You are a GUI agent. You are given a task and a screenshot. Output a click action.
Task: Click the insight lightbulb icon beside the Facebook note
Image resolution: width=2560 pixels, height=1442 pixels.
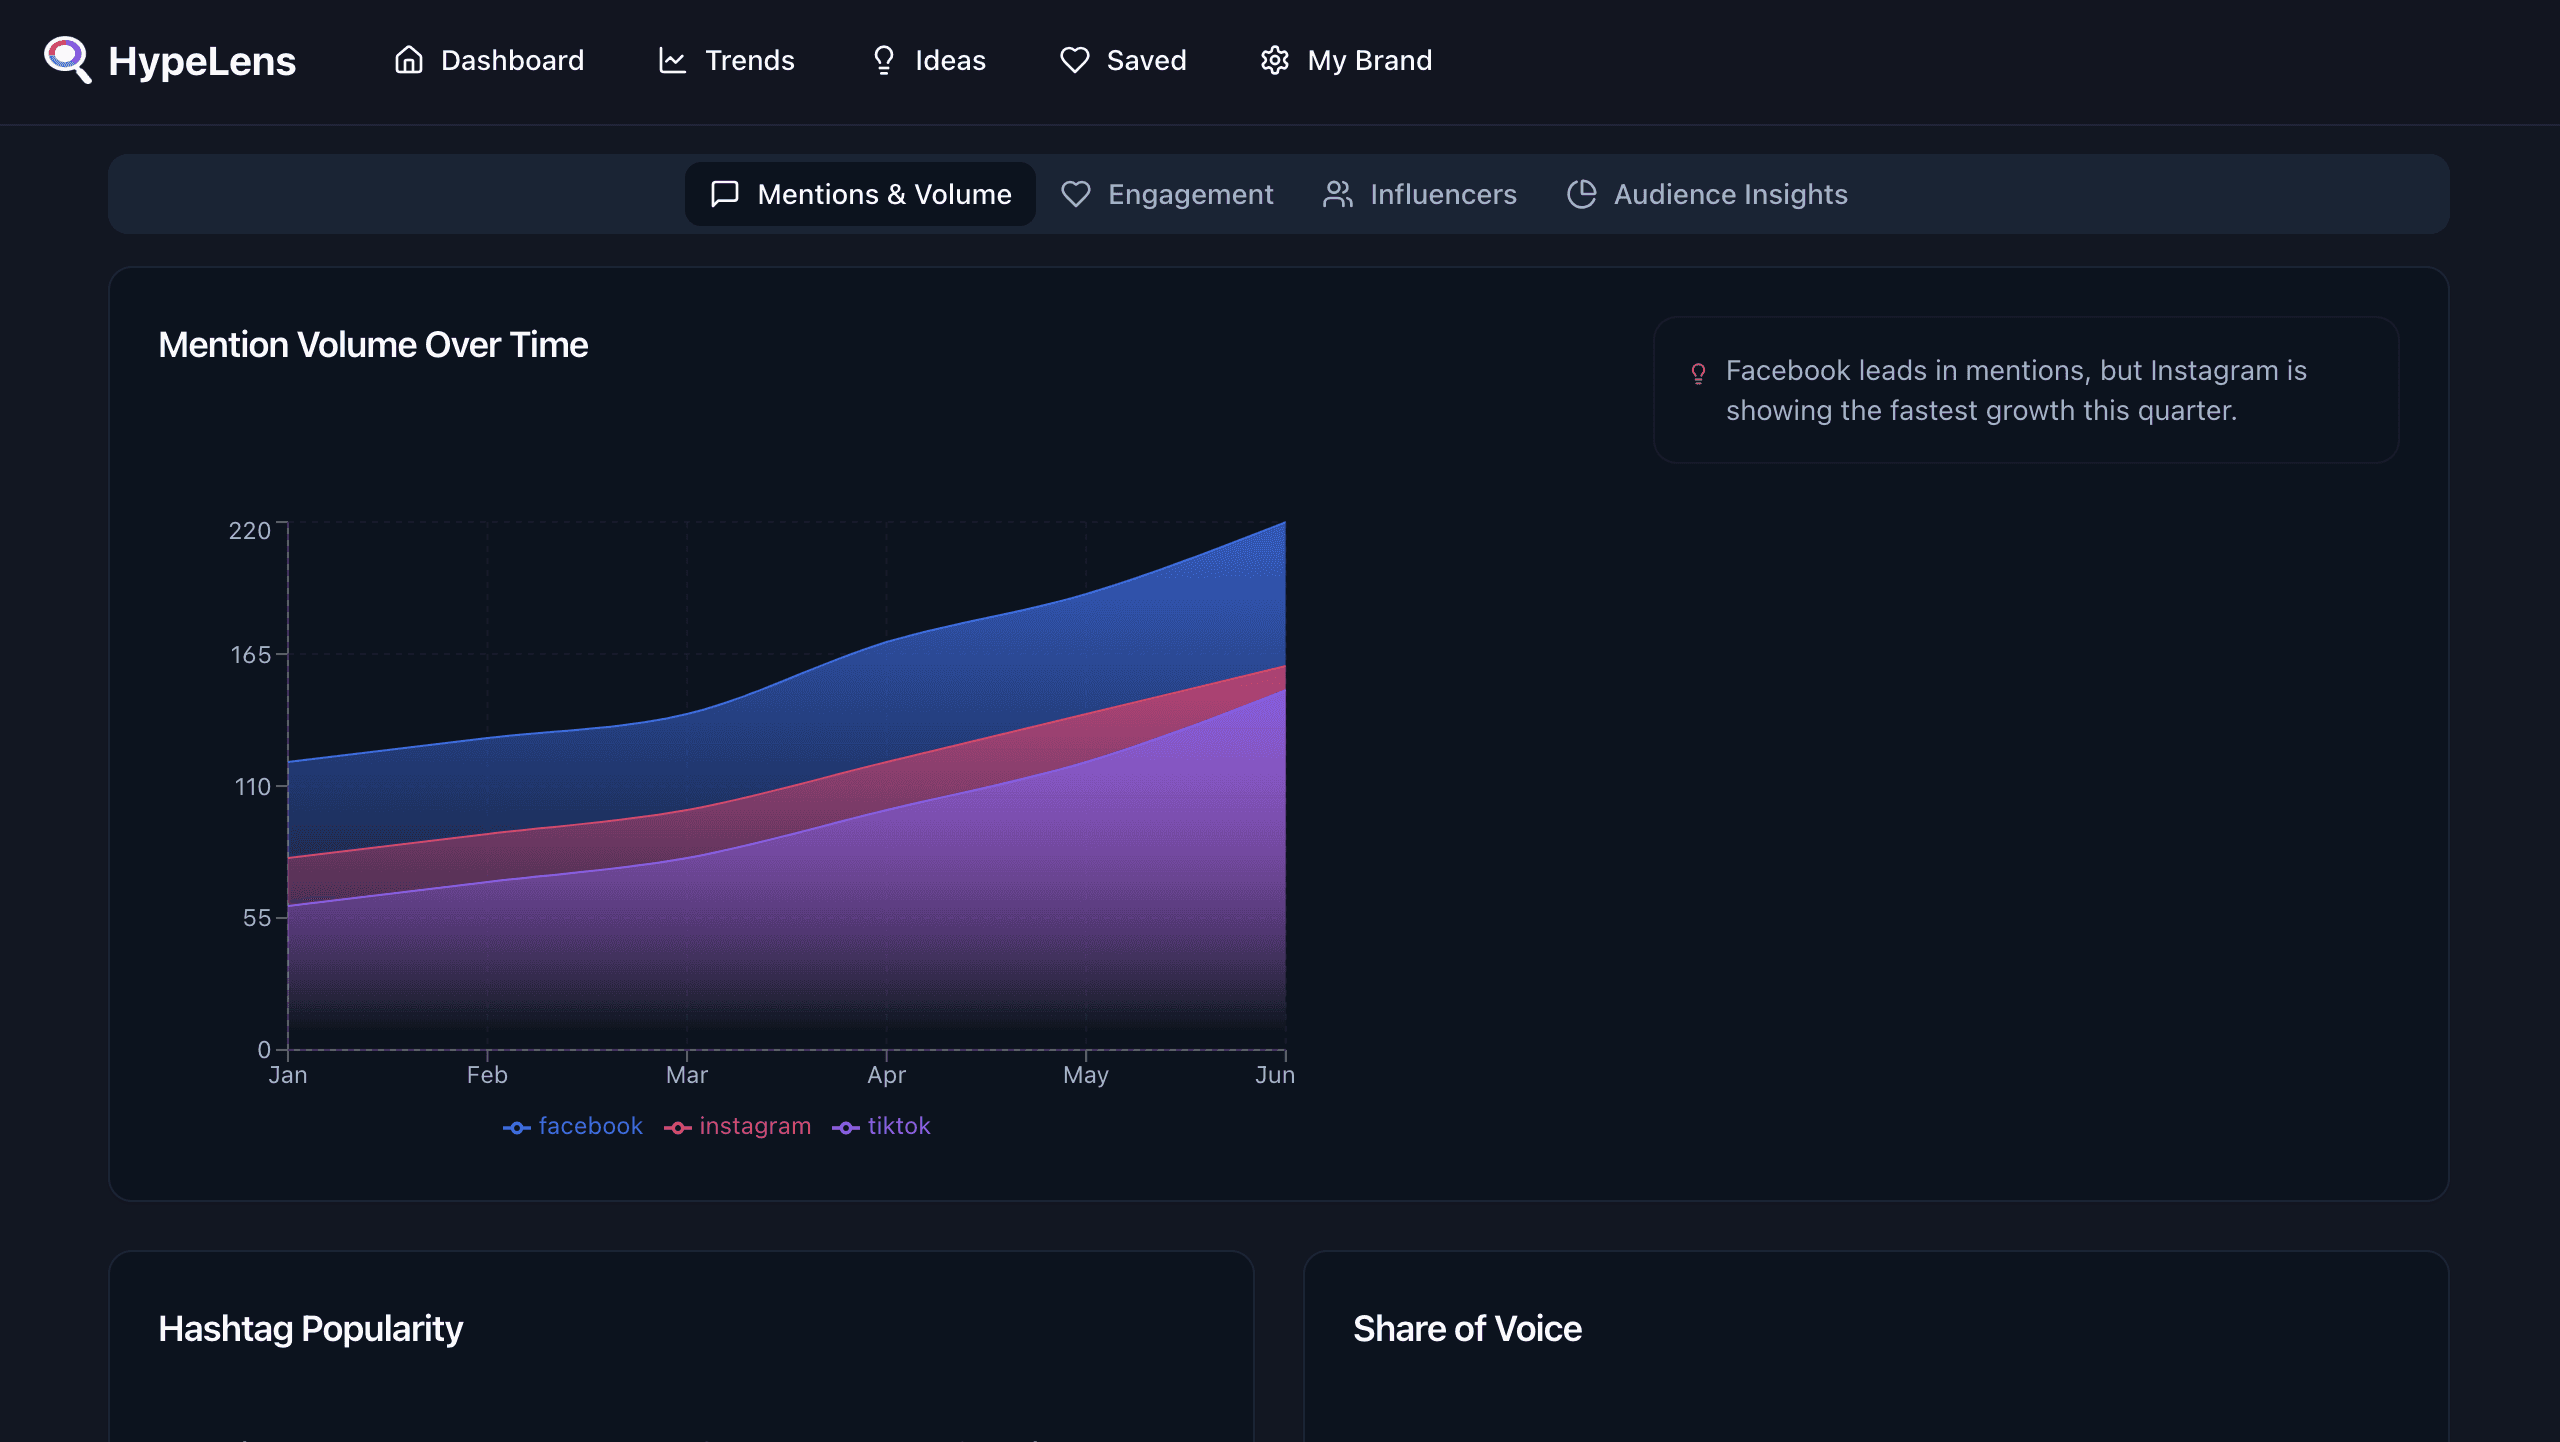[1698, 373]
